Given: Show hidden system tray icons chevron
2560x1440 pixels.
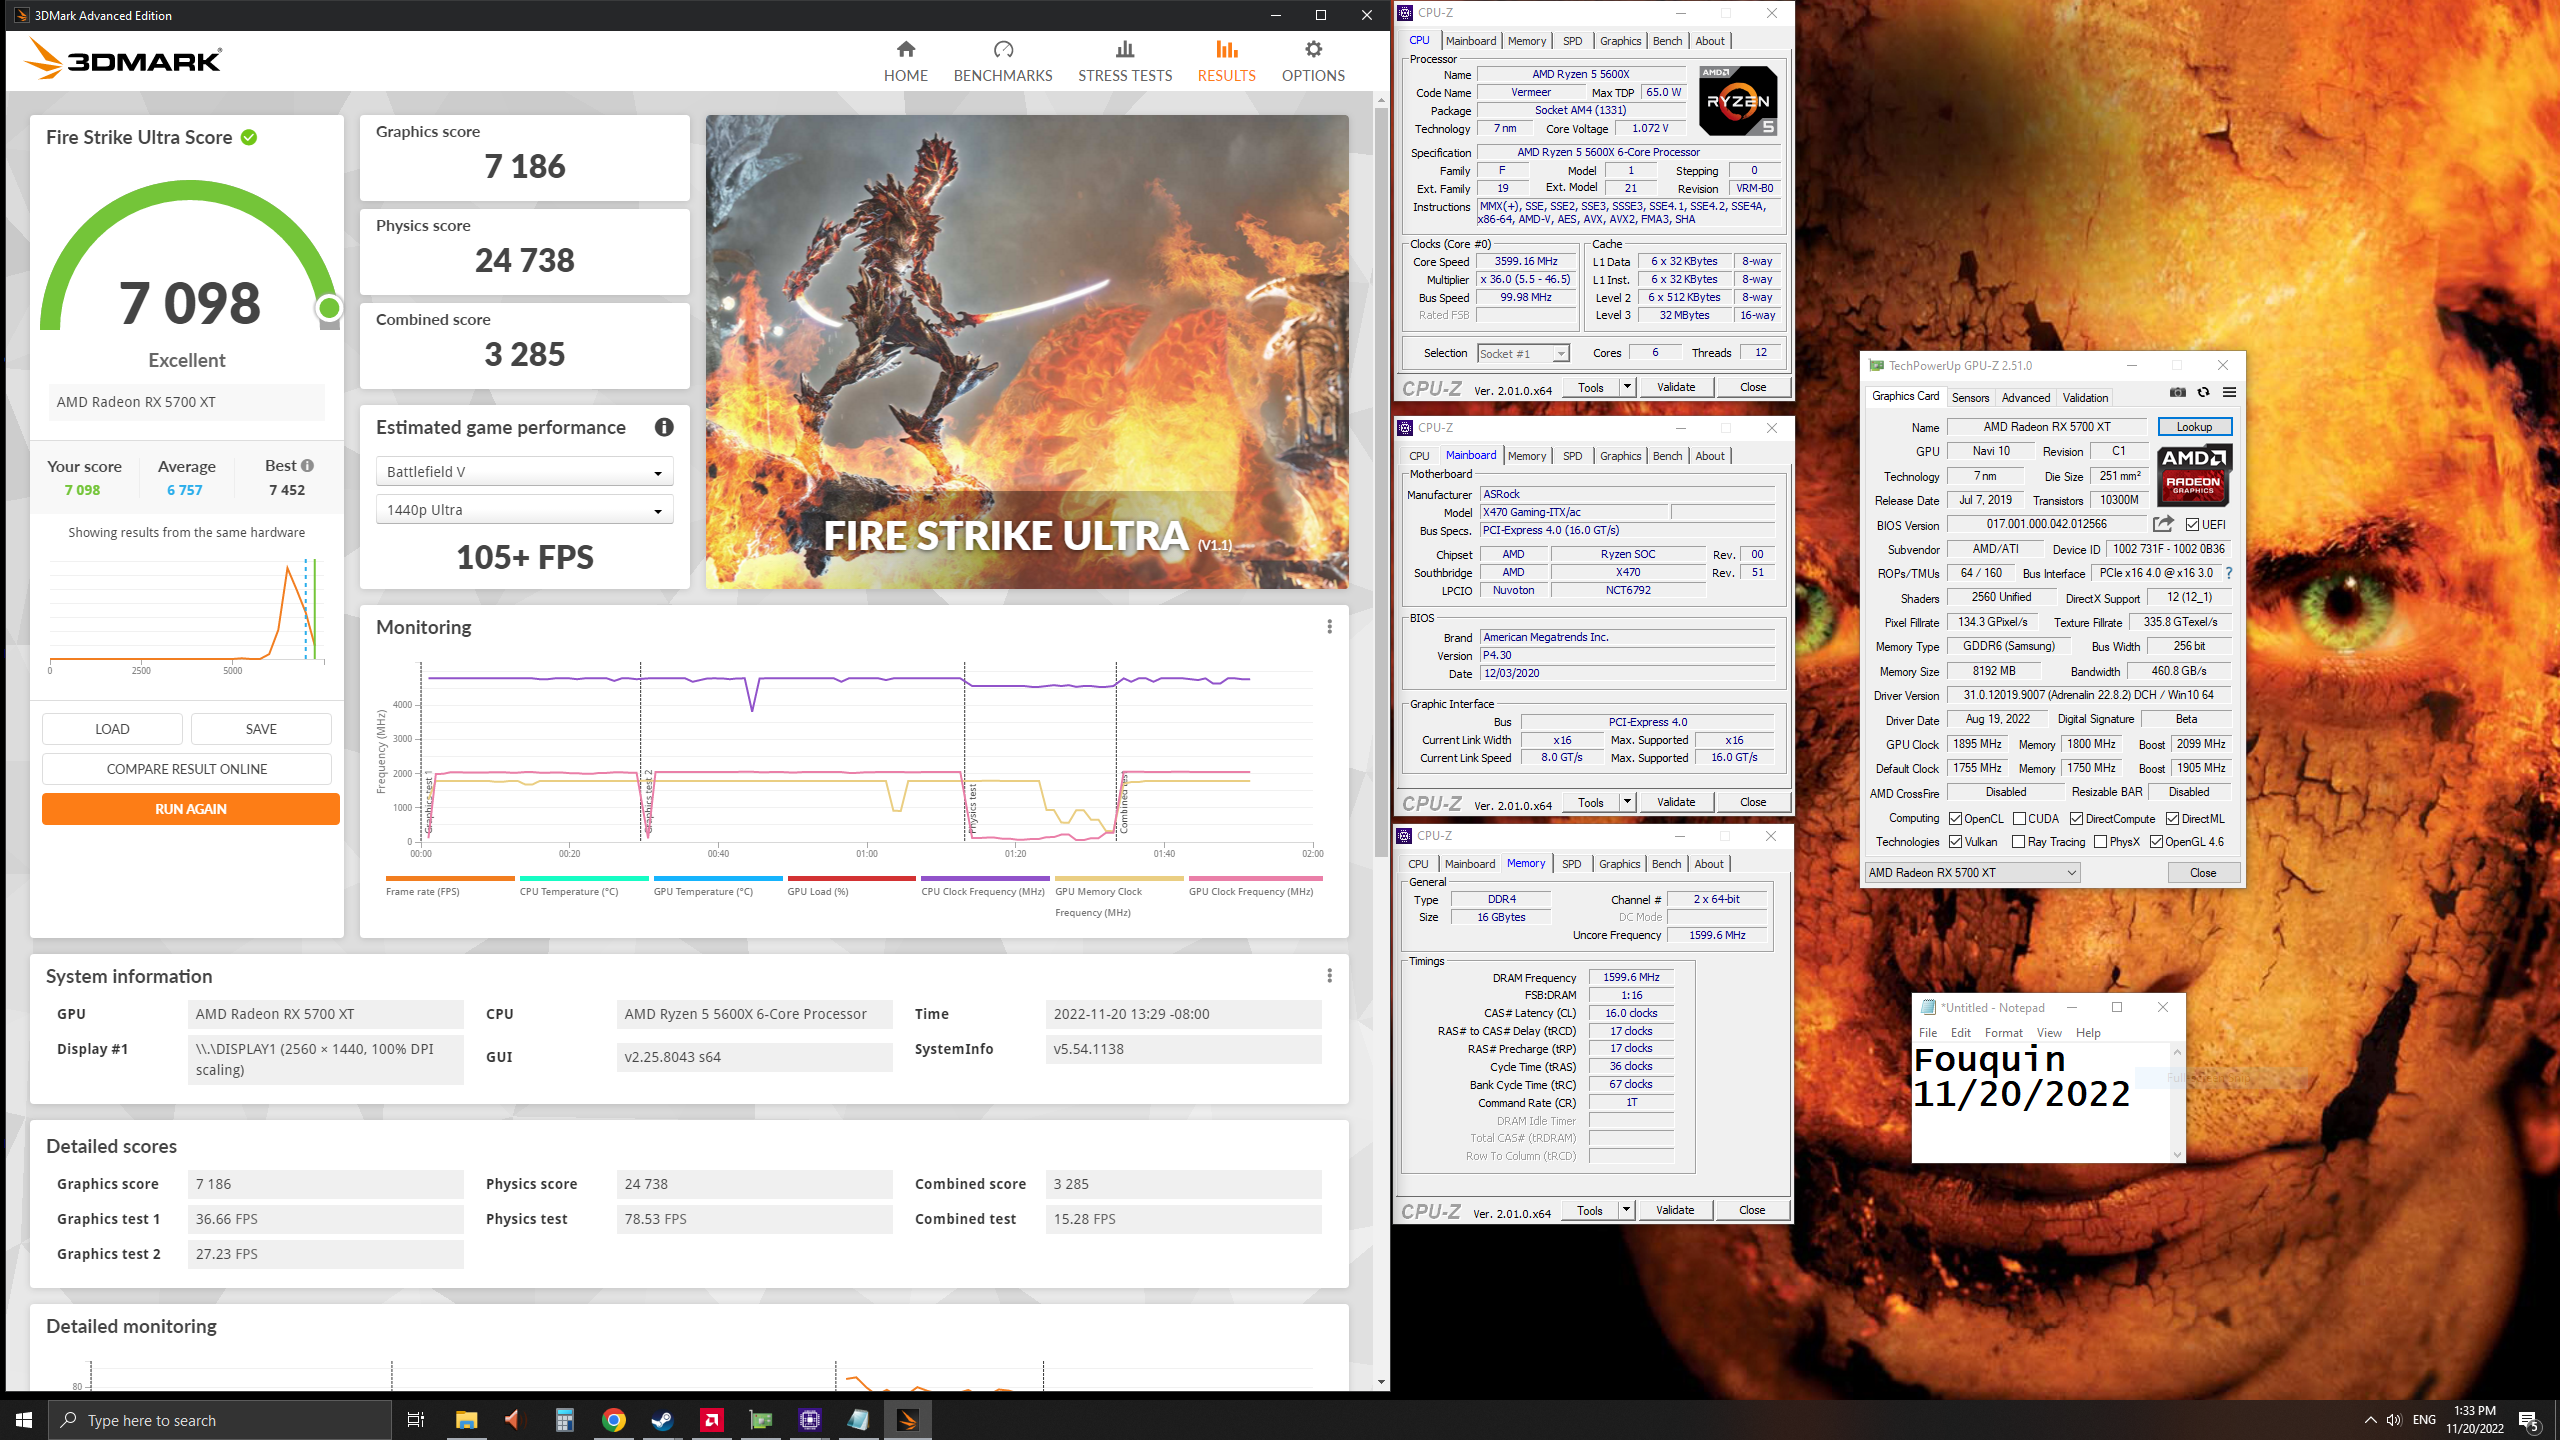Looking at the screenshot, I should point(2370,1420).
